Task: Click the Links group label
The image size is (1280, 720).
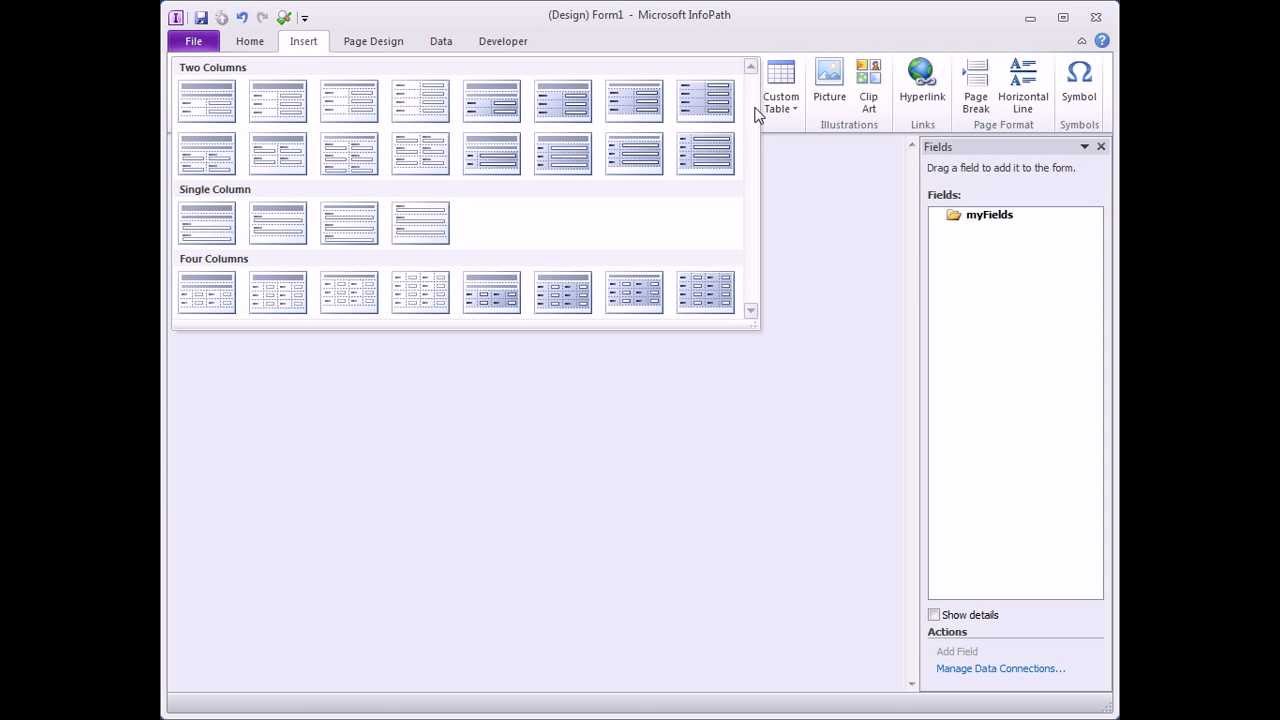Action: point(923,125)
